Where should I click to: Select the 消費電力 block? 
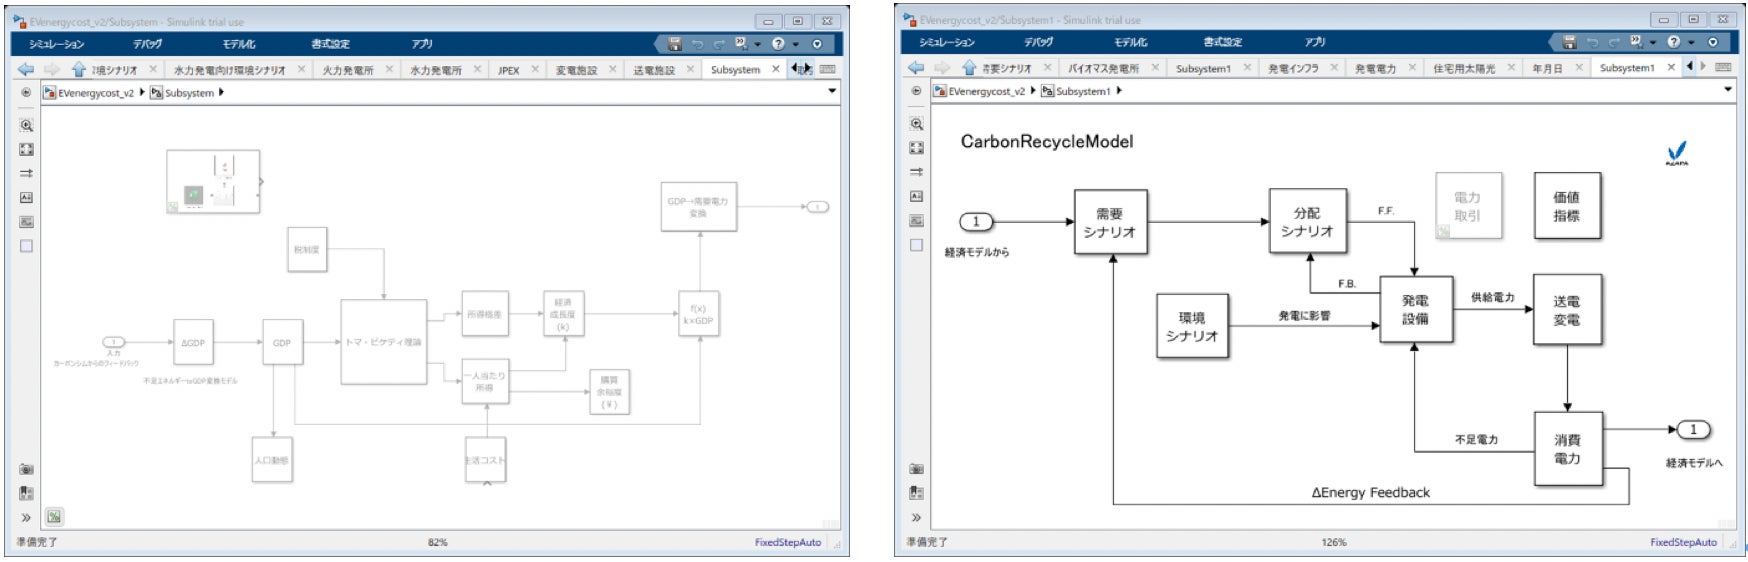[x=1567, y=449]
